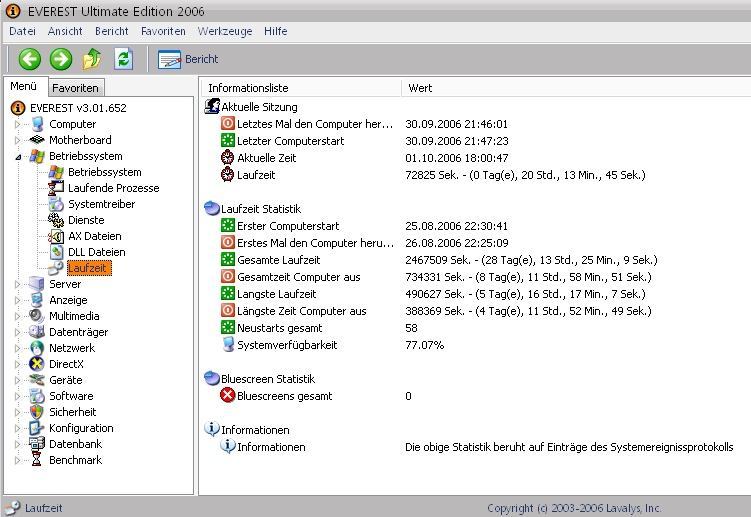Open the Ansicht menu
This screenshot has width=751, height=517.
point(65,31)
